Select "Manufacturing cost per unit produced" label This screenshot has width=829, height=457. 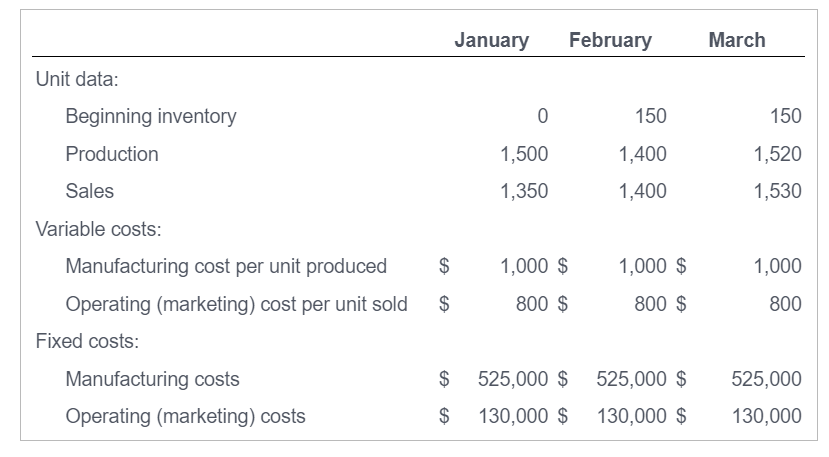point(226,266)
